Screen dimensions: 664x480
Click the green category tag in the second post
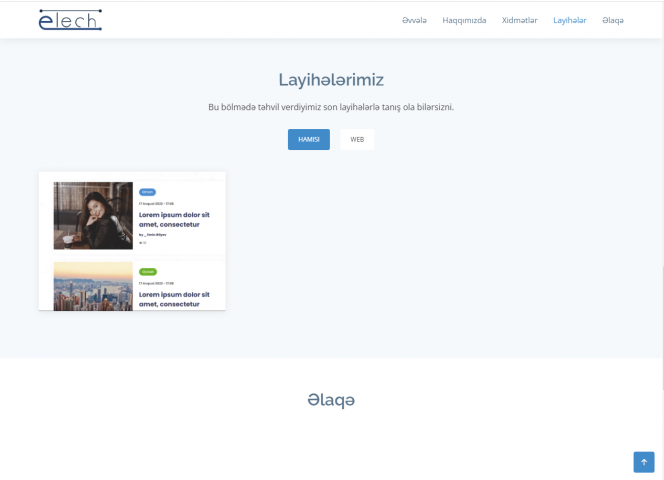[148, 272]
